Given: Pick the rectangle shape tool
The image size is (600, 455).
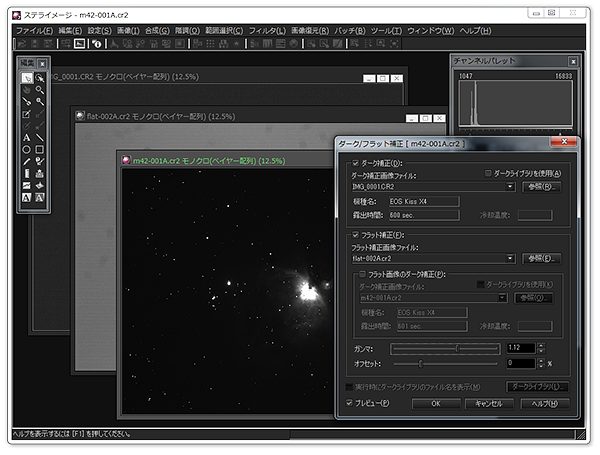Looking at the screenshot, I should (x=40, y=149).
